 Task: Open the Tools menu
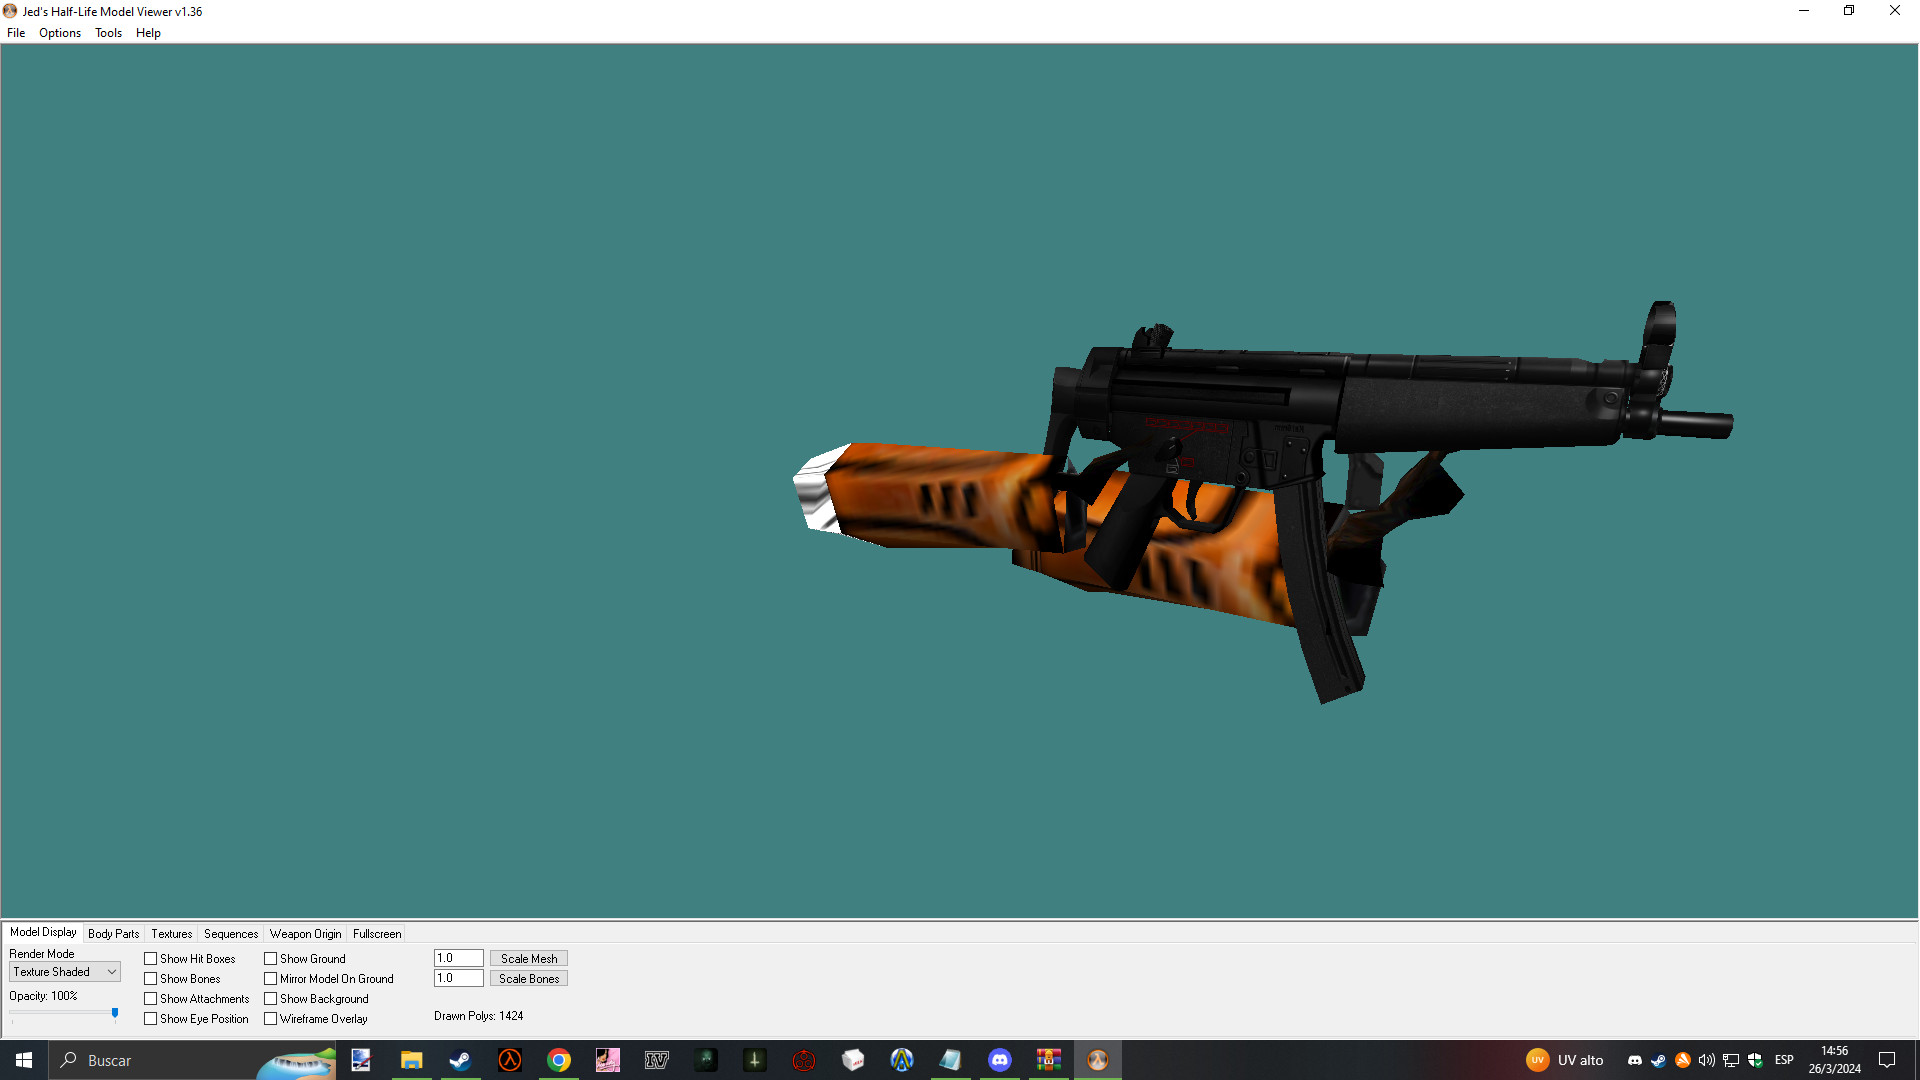[x=107, y=33]
